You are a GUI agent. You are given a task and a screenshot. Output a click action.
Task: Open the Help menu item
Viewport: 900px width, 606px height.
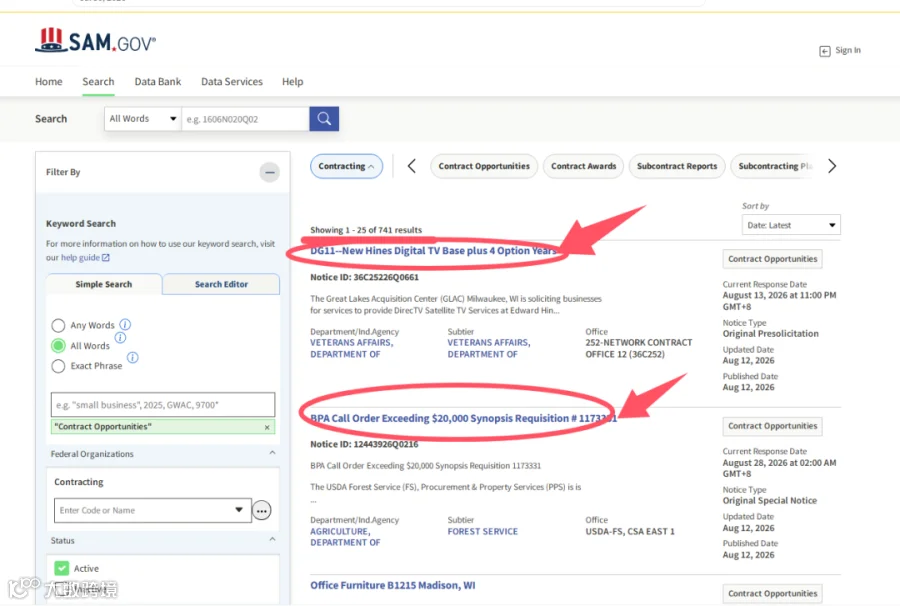(x=292, y=81)
